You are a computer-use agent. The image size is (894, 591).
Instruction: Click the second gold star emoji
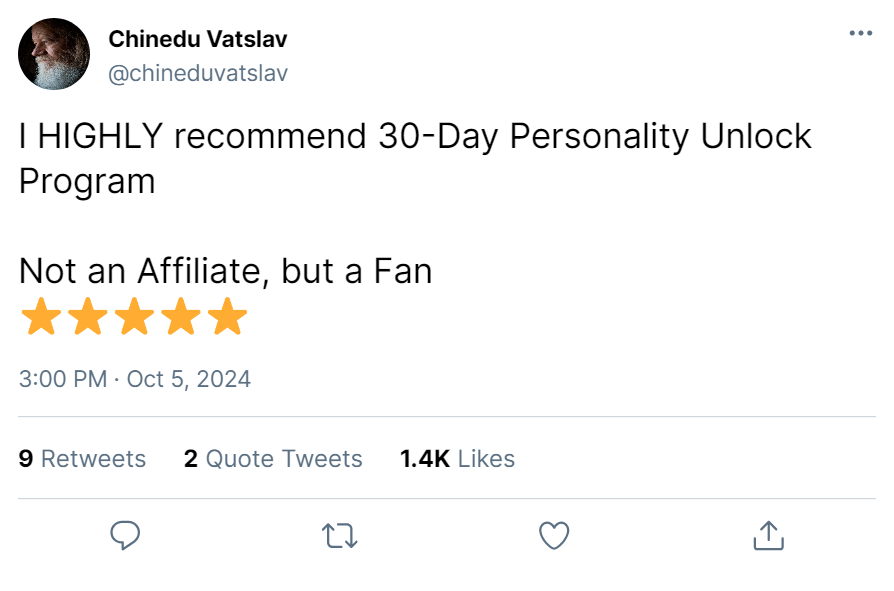point(88,317)
